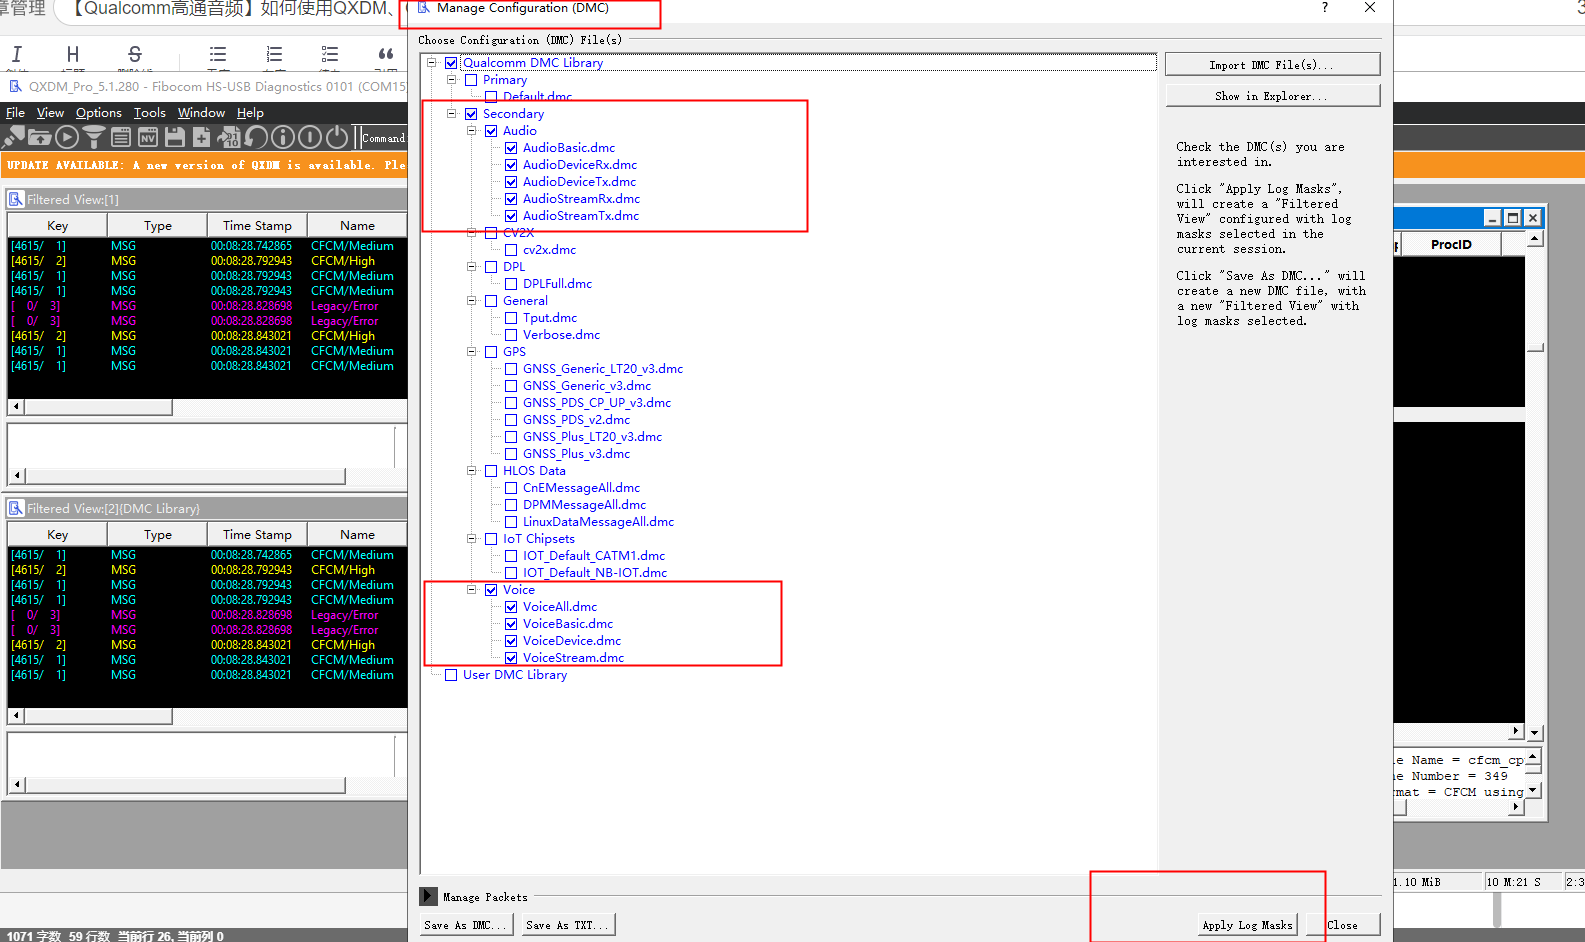
Task: Click the help question mark in Manage Configuration
Action: (x=1325, y=8)
